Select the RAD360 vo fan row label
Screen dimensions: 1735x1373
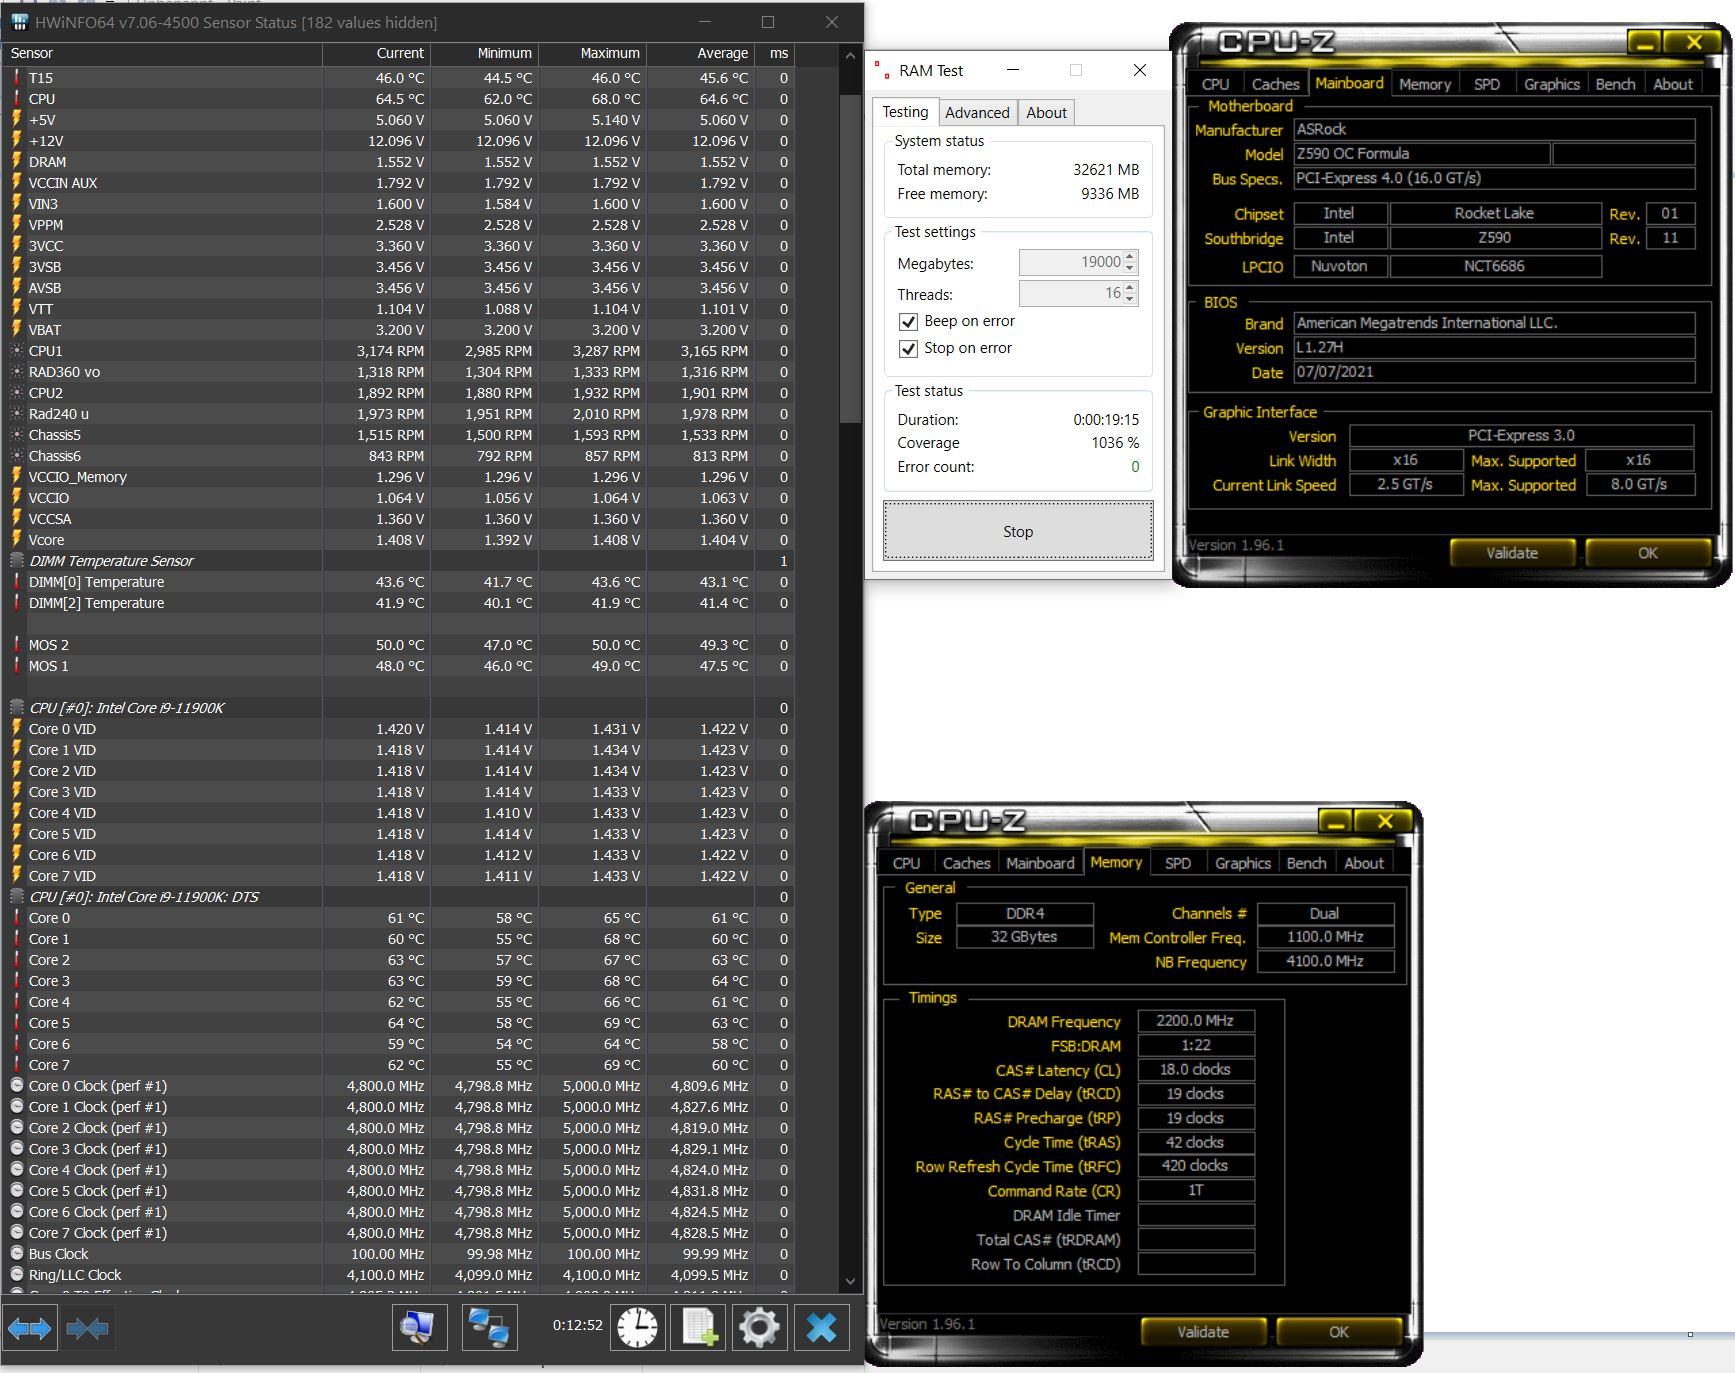click(x=64, y=372)
